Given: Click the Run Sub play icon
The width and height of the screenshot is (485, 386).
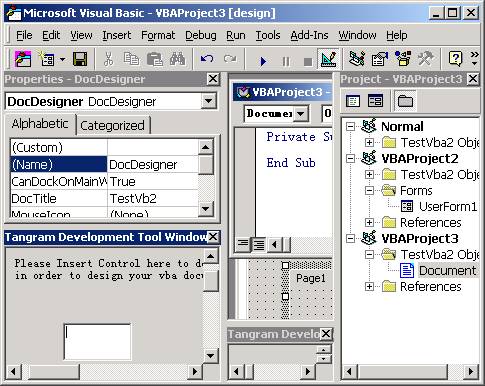Looking at the screenshot, I should click(263, 61).
